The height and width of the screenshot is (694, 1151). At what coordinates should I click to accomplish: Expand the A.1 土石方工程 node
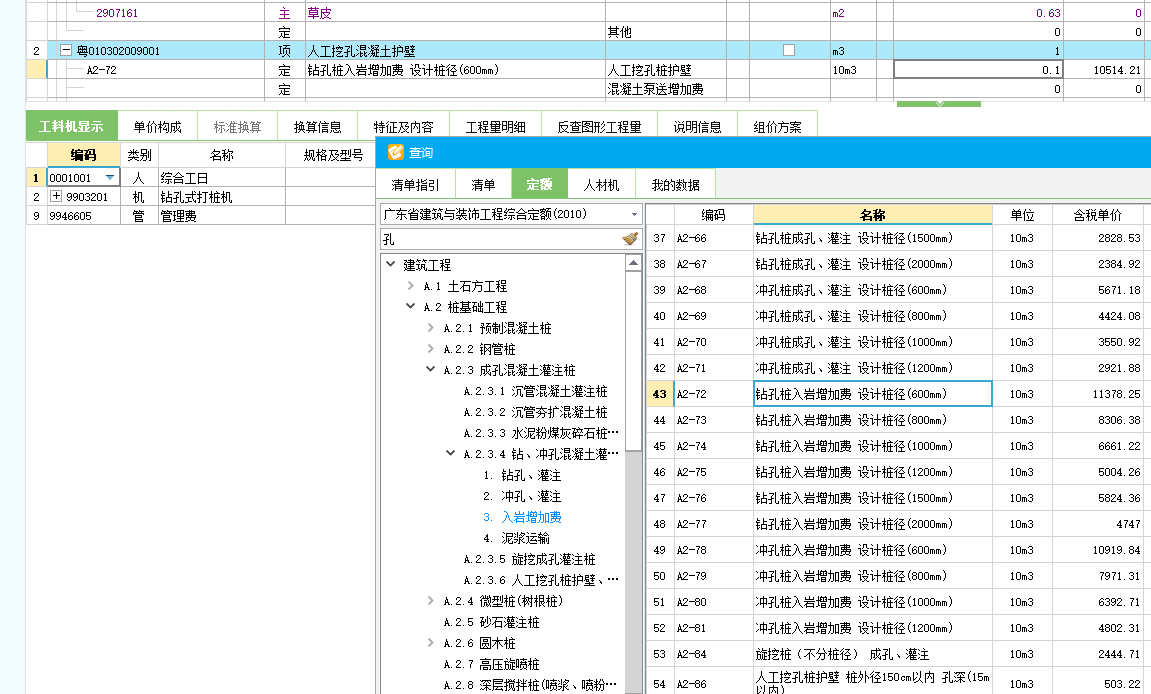coord(410,286)
